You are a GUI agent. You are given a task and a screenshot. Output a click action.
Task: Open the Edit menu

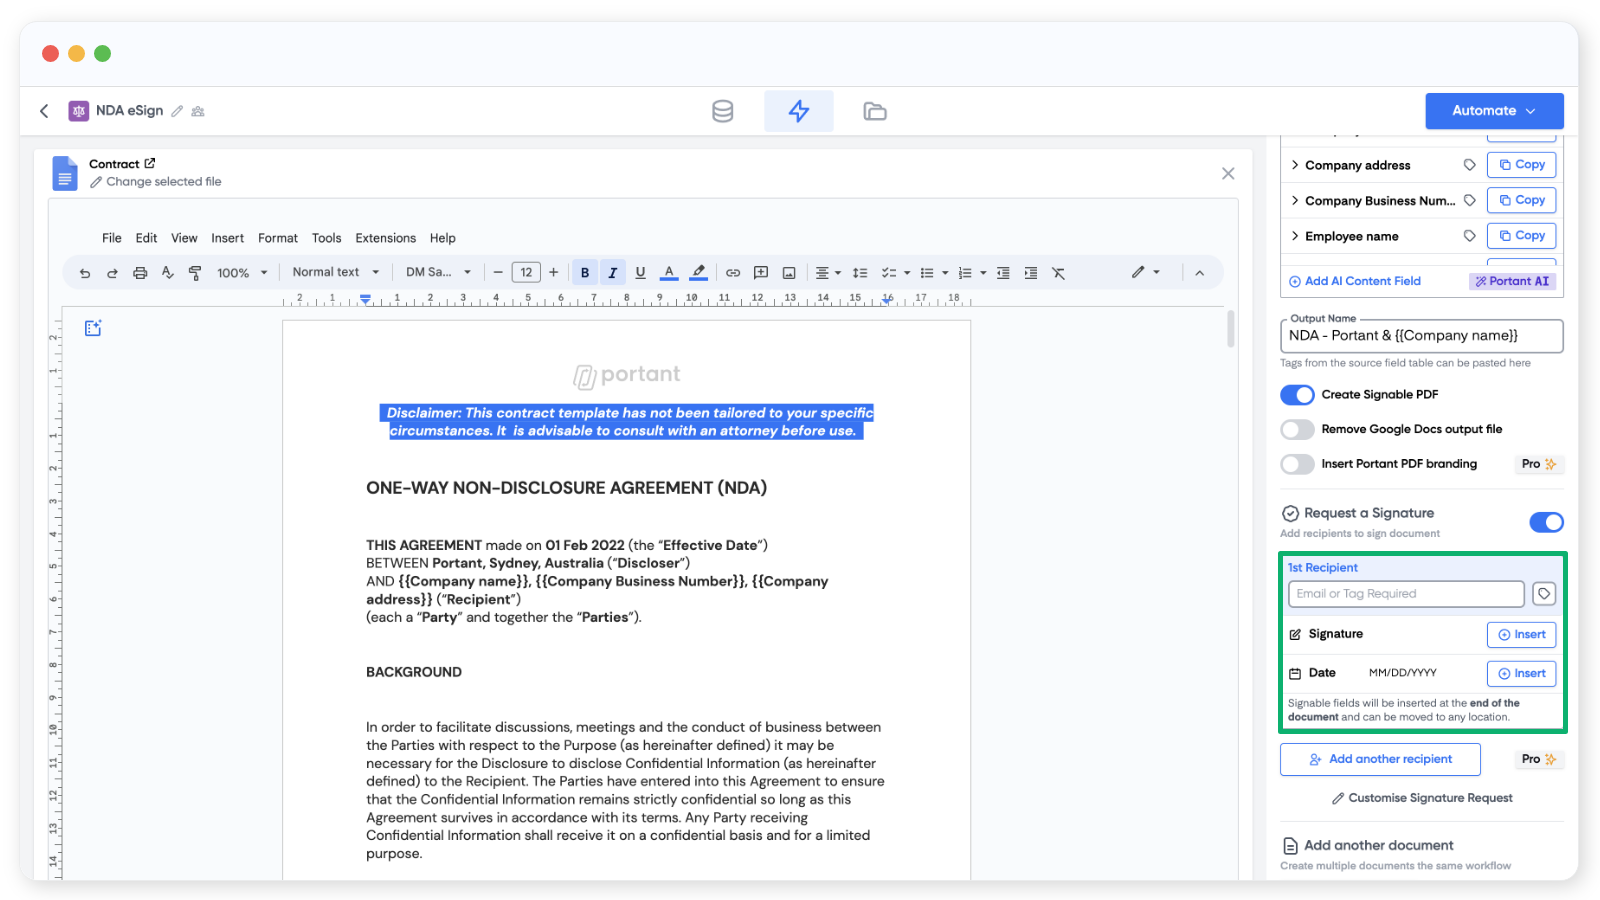[x=146, y=238]
